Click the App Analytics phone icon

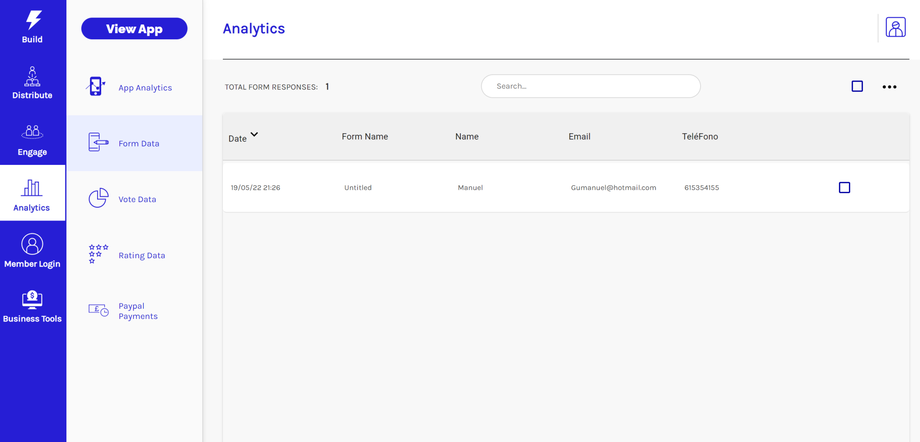pos(97,87)
